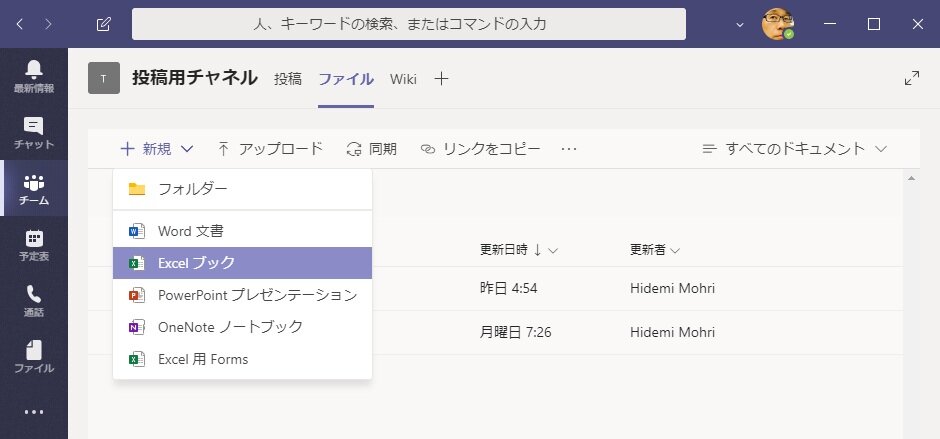This screenshot has height=439, width=940.
Task: Click the アップロード button
Action: point(269,149)
